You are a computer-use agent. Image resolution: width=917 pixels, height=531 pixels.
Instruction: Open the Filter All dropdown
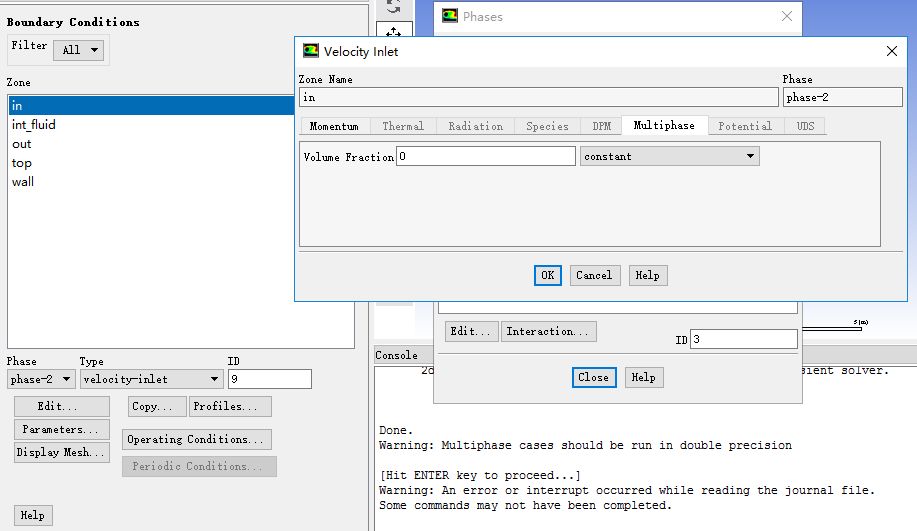(79, 50)
